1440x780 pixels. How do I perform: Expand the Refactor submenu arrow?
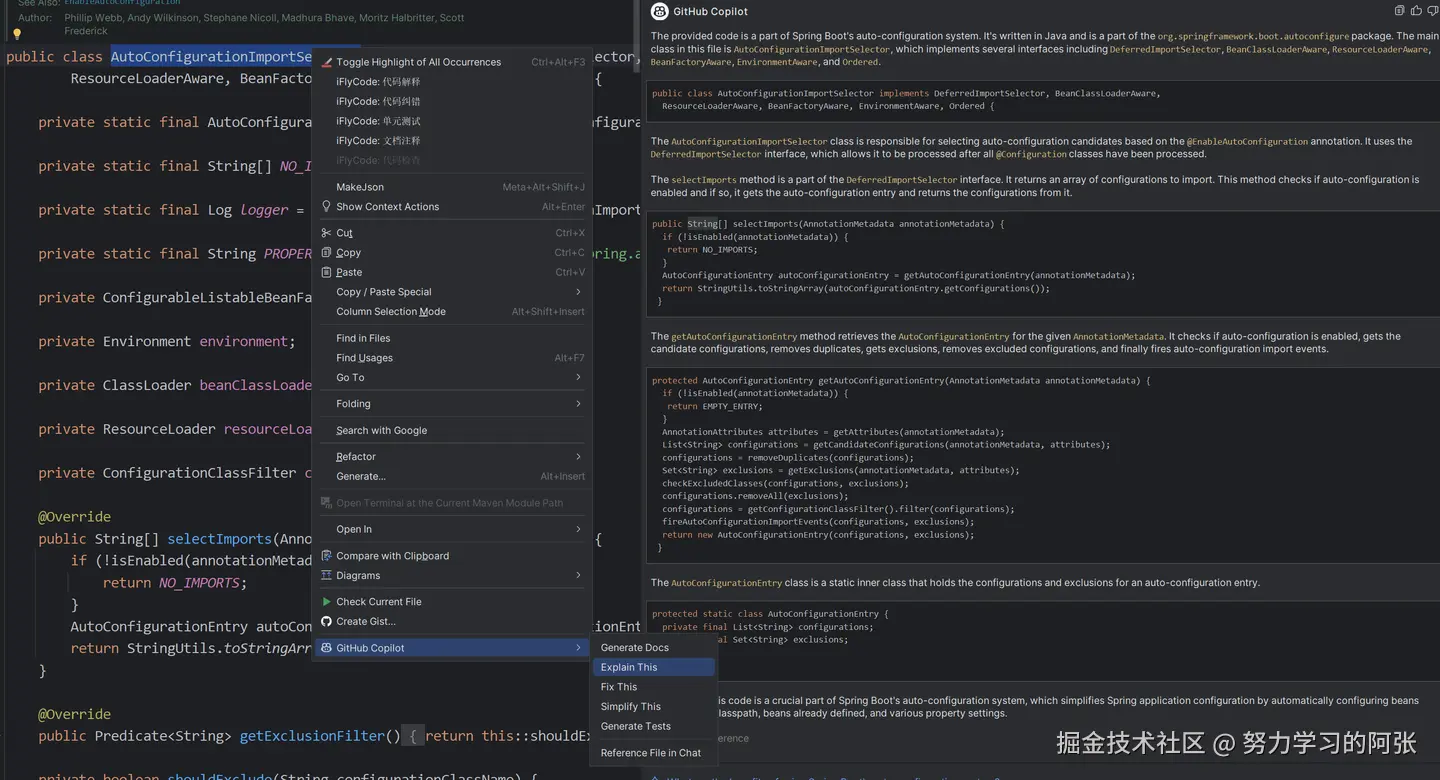pos(578,456)
